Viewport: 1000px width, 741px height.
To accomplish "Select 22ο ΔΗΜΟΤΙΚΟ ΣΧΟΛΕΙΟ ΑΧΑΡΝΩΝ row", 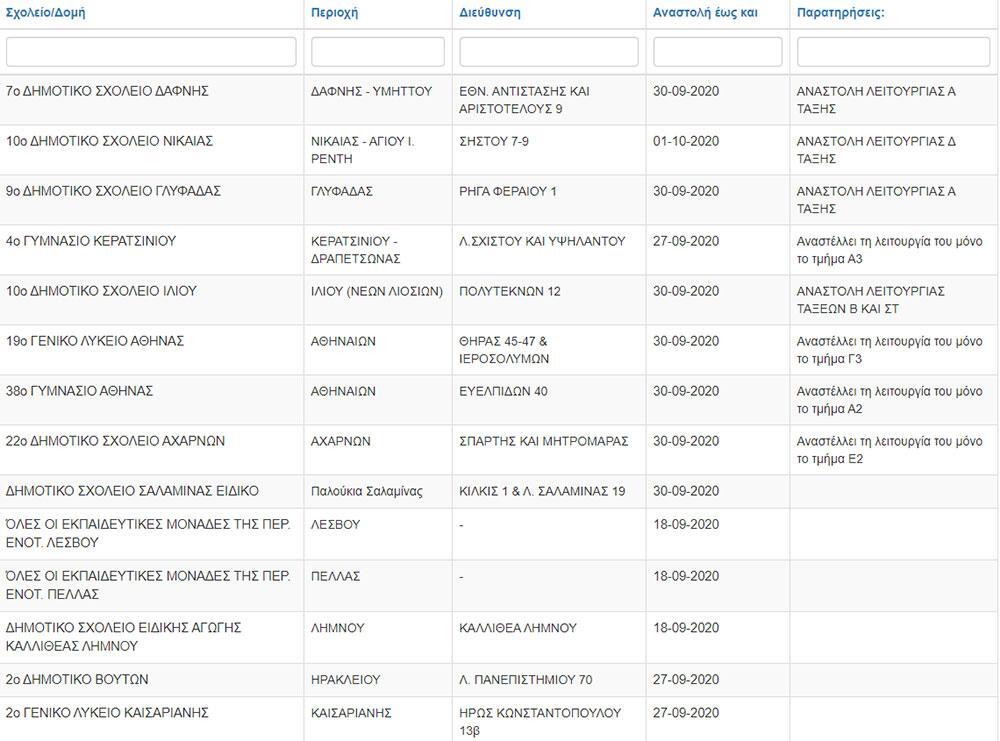I will pos(116,441).
